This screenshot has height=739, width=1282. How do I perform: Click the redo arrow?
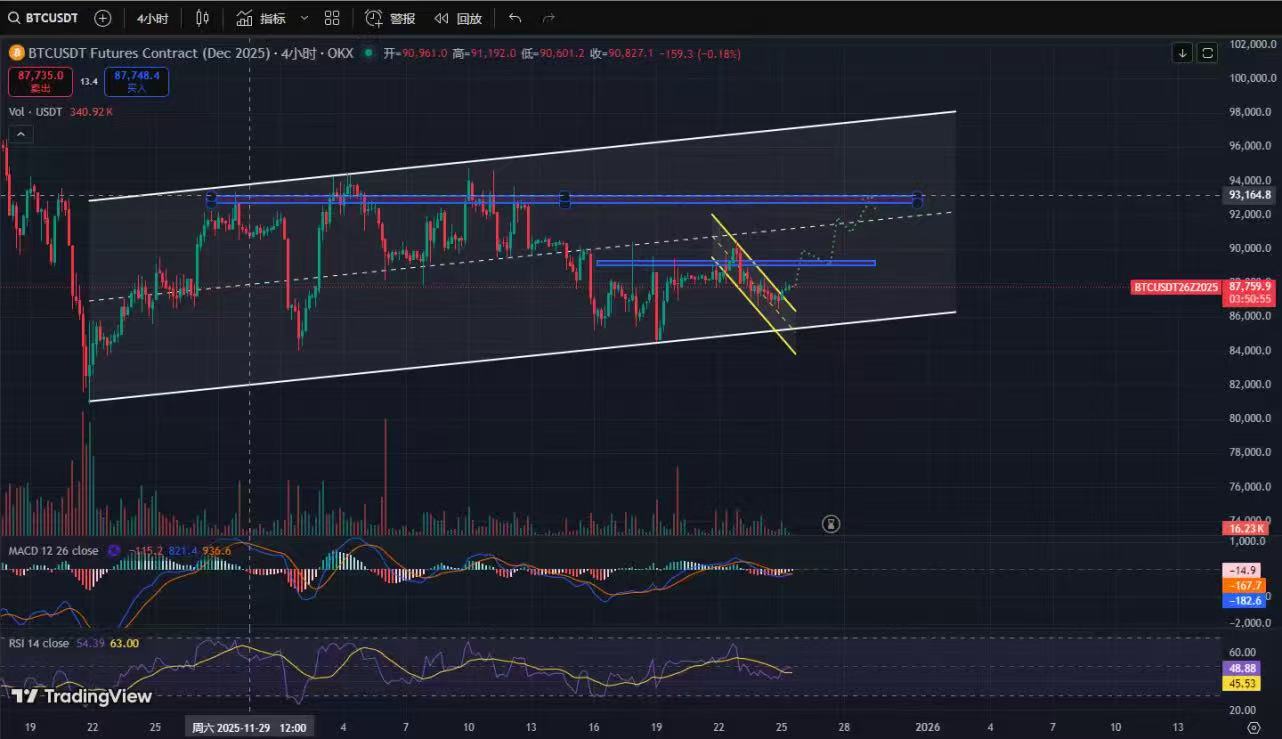coord(548,18)
